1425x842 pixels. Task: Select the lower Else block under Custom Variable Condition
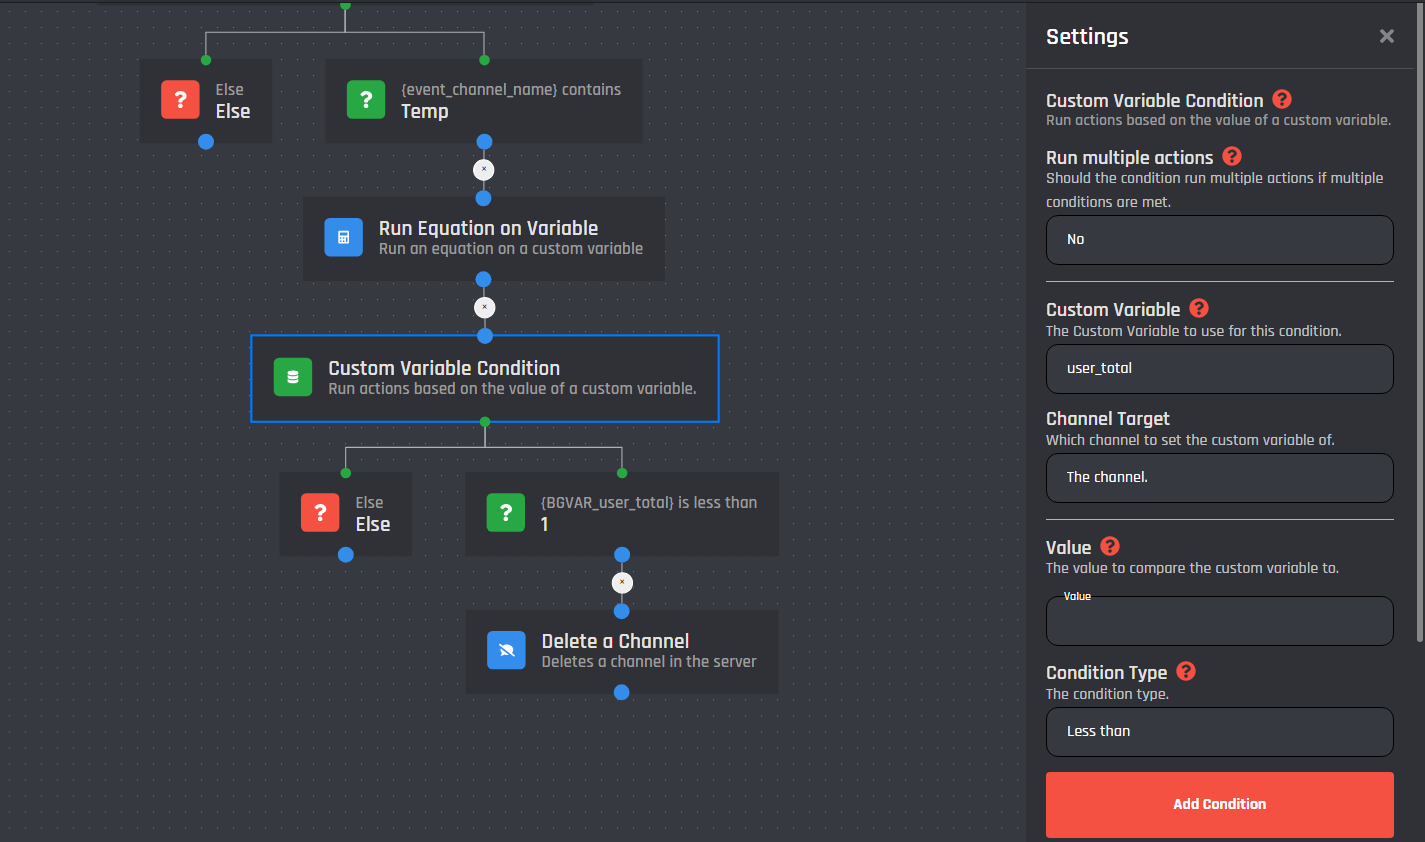coord(346,514)
